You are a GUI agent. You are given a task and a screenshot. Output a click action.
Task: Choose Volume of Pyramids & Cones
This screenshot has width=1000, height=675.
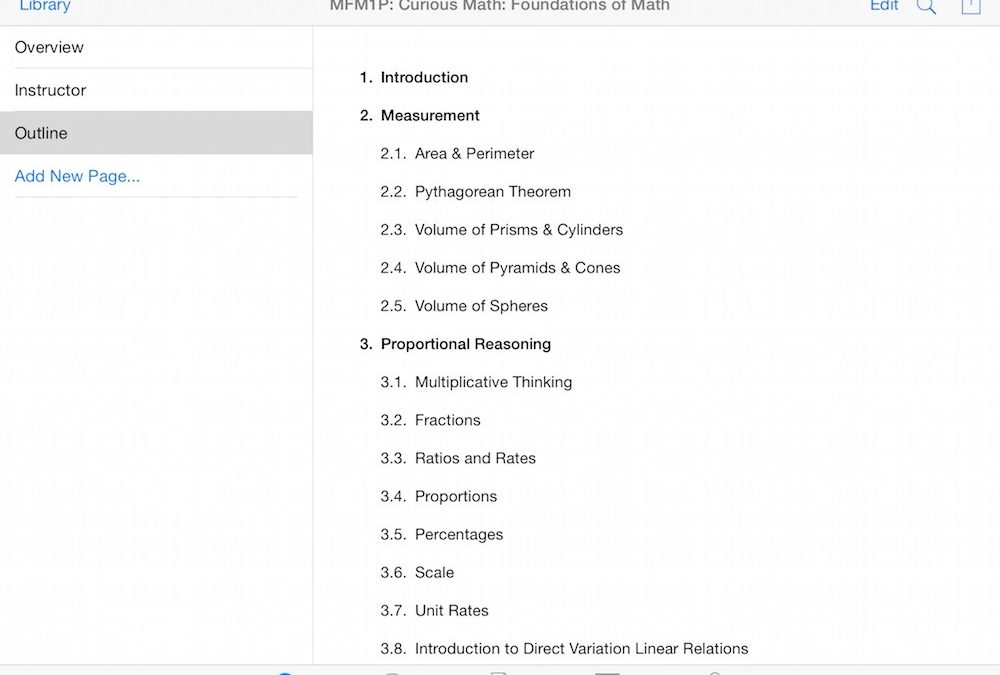[x=517, y=267]
